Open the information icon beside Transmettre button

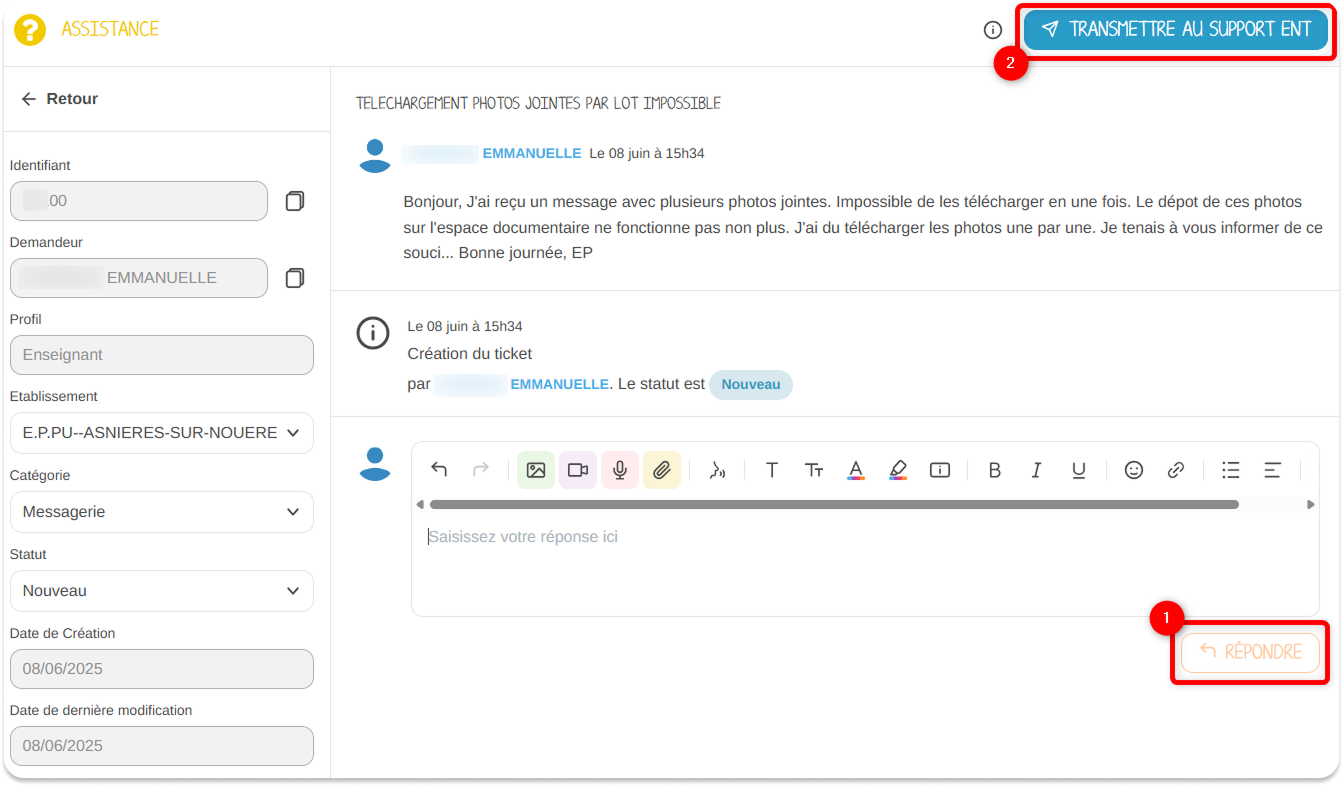point(993,30)
